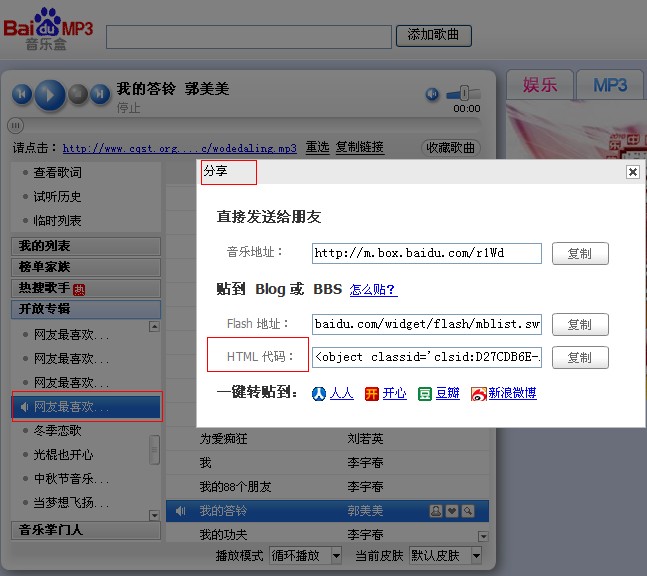This screenshot has width=647, height=576.
Task: Select the 光棍也开心 album
Action: point(64,455)
